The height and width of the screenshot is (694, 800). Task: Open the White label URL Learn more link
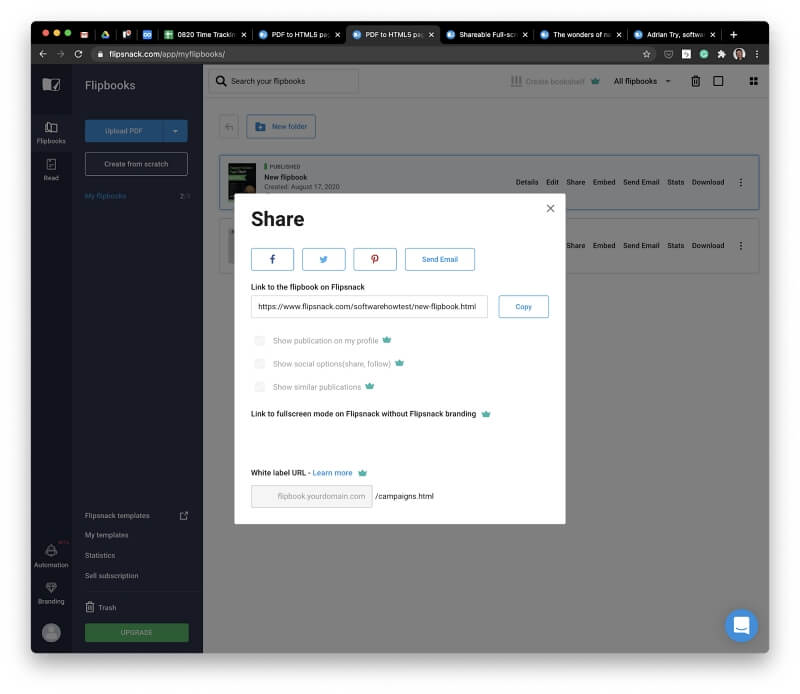click(332, 473)
